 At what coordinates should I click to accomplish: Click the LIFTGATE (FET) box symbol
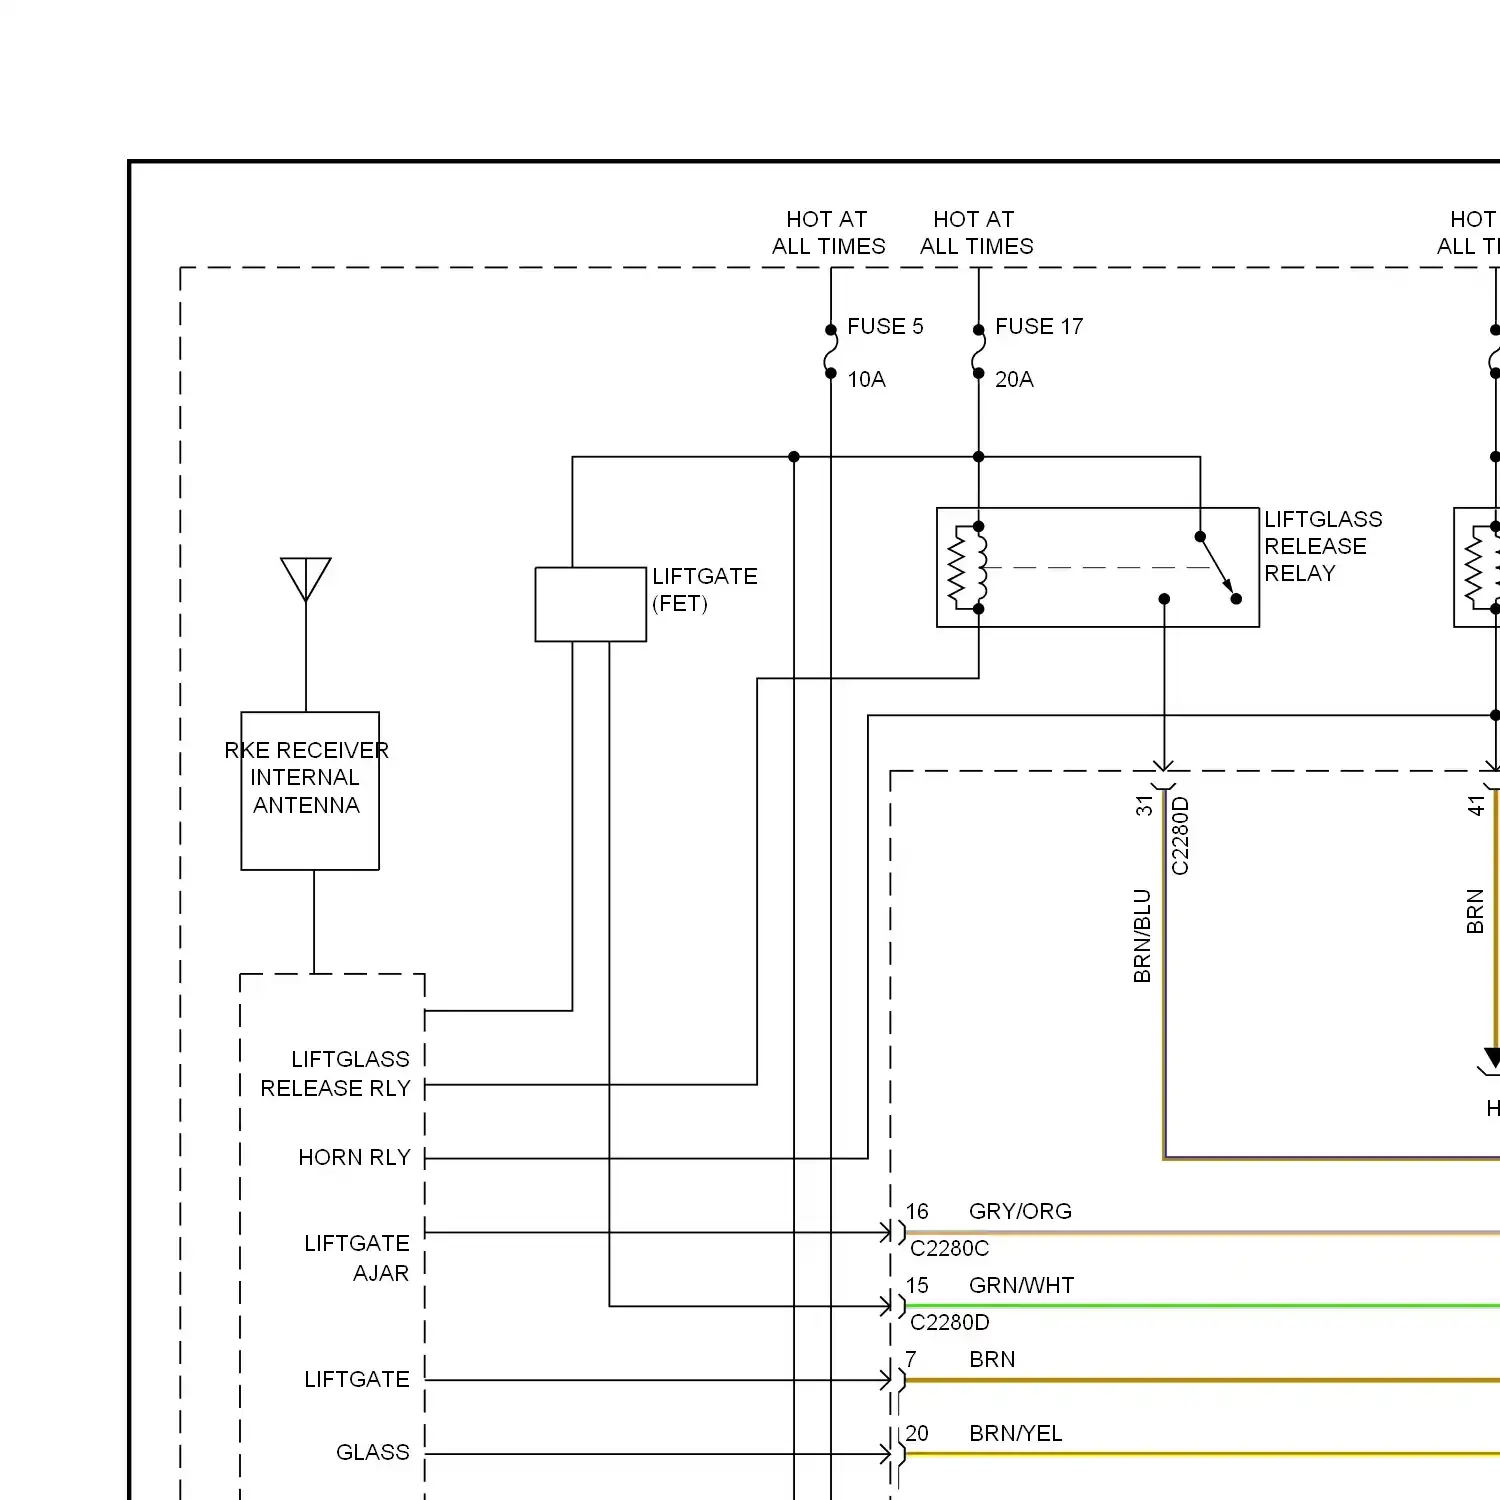pos(591,605)
